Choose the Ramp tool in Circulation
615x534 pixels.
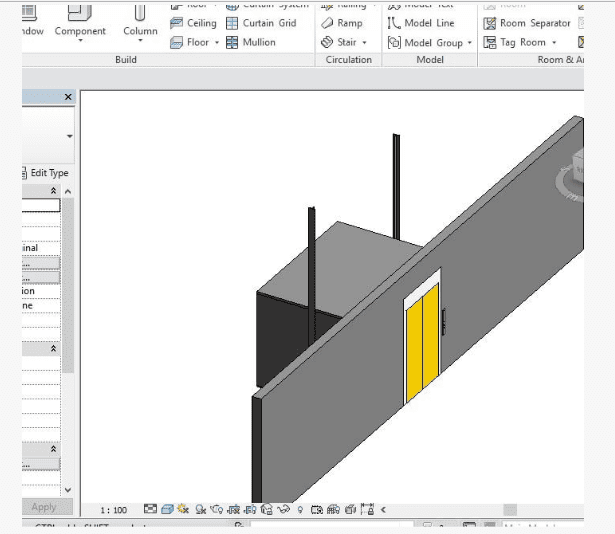coord(342,23)
